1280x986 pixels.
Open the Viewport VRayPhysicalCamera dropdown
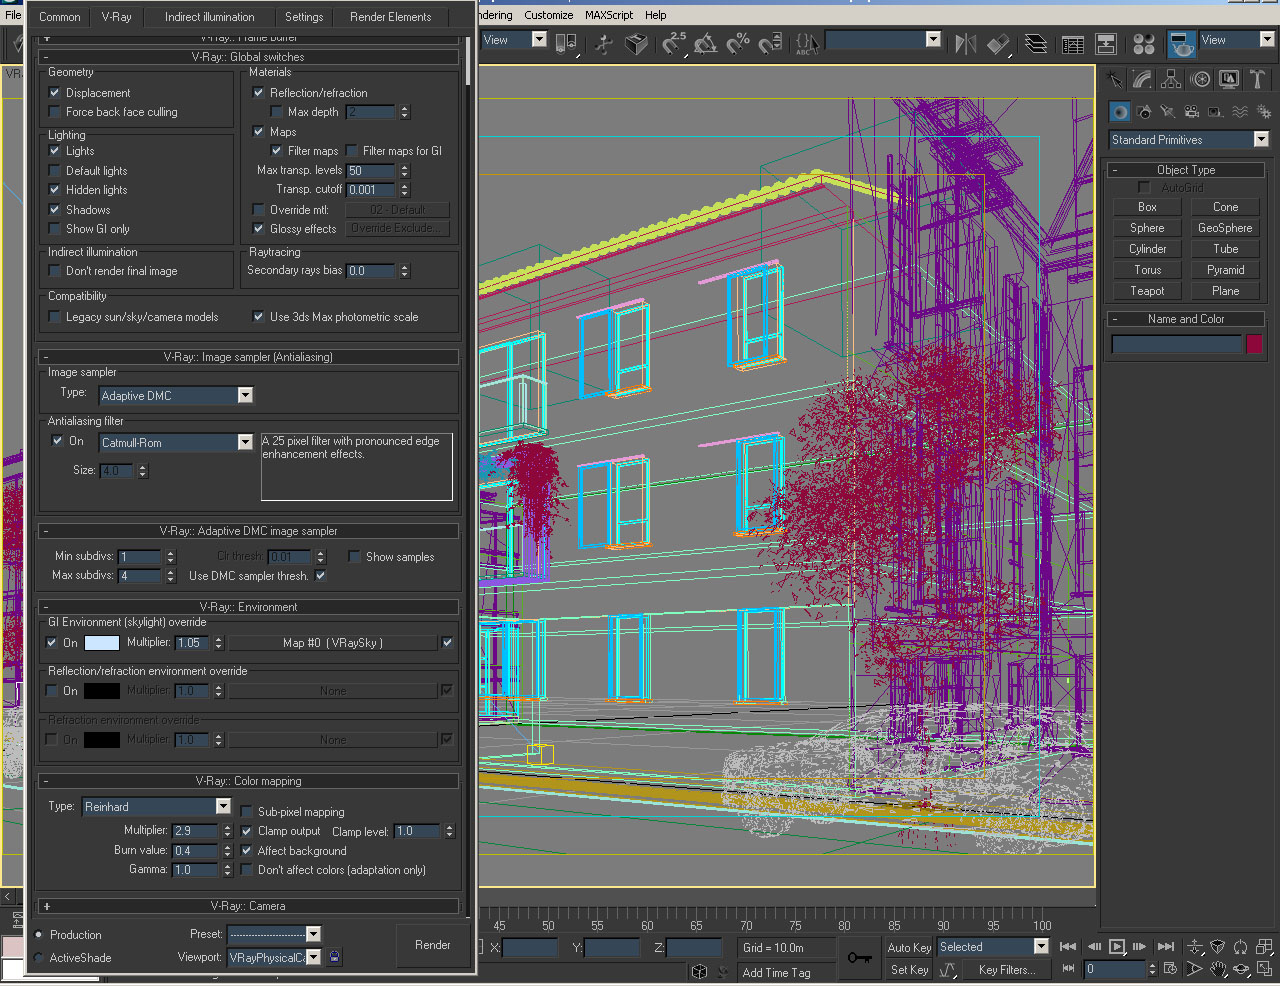point(274,958)
